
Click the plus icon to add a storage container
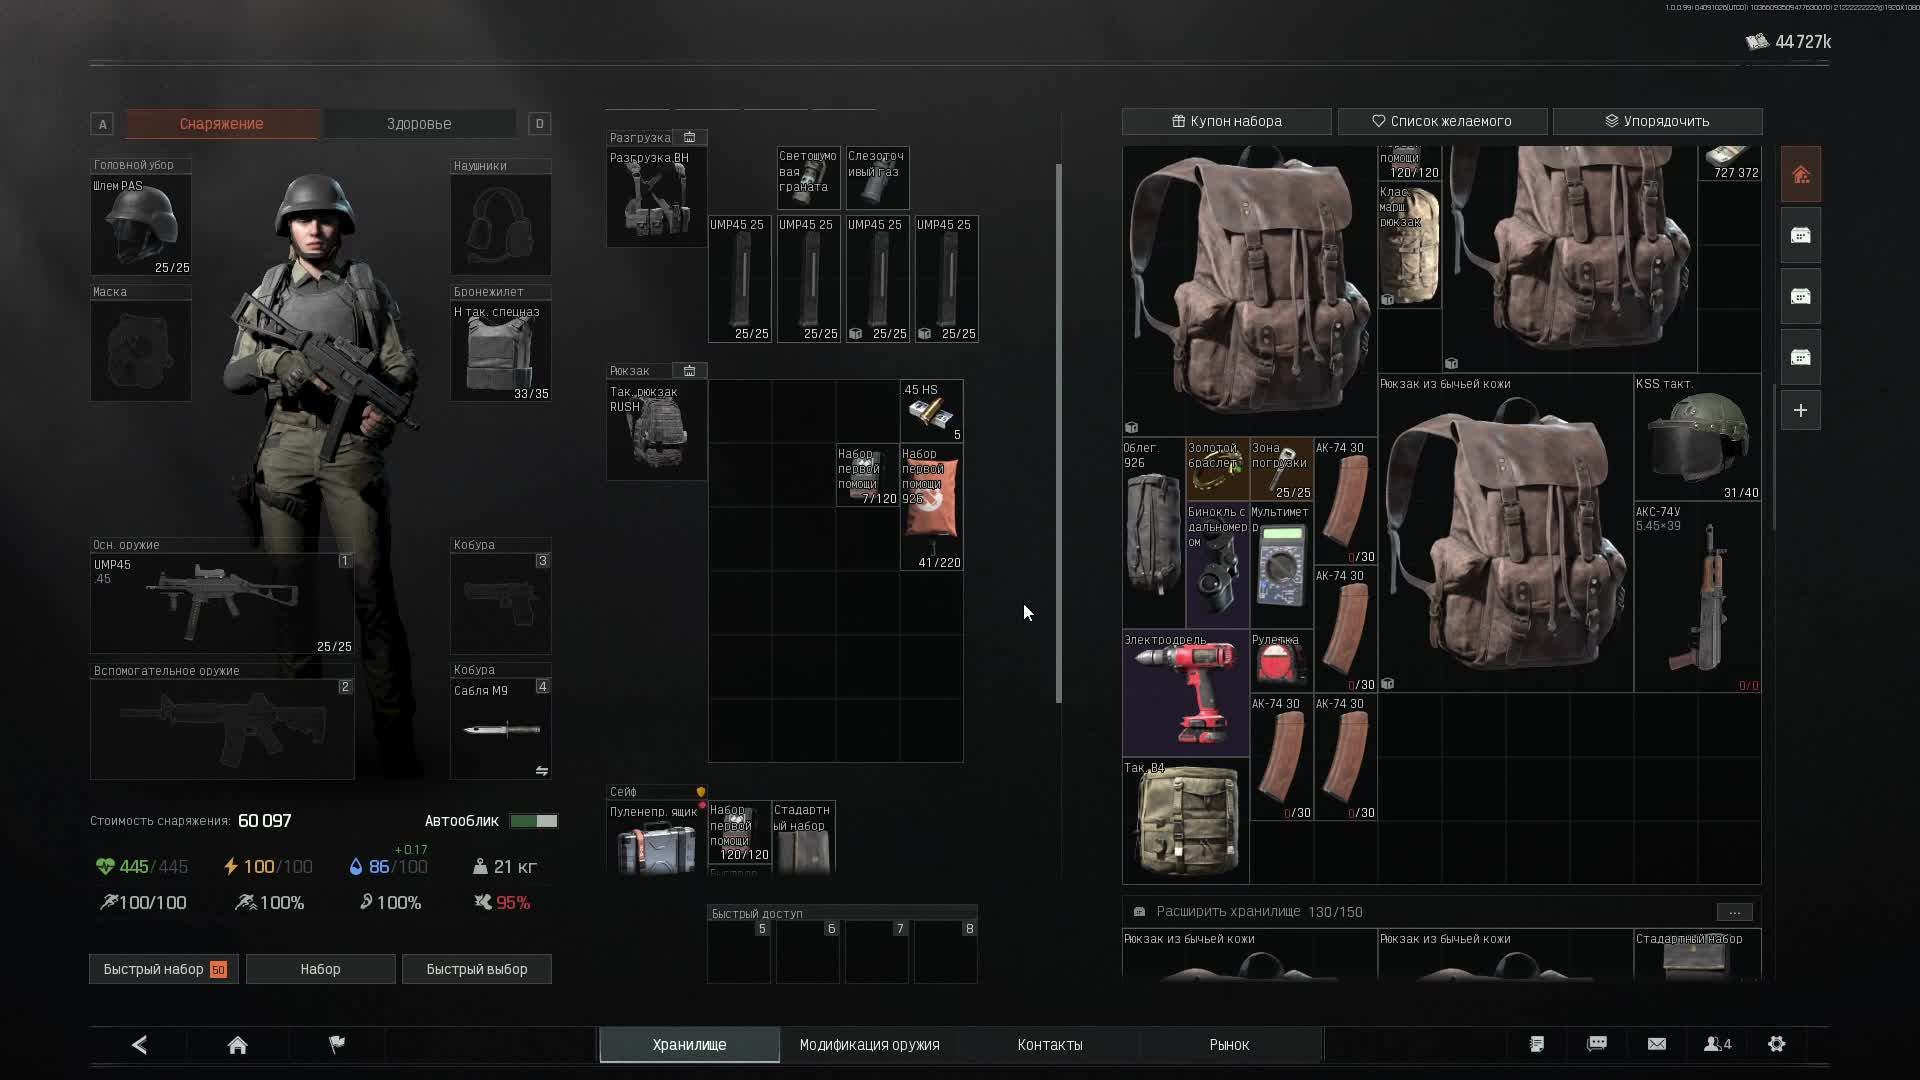coord(1800,411)
